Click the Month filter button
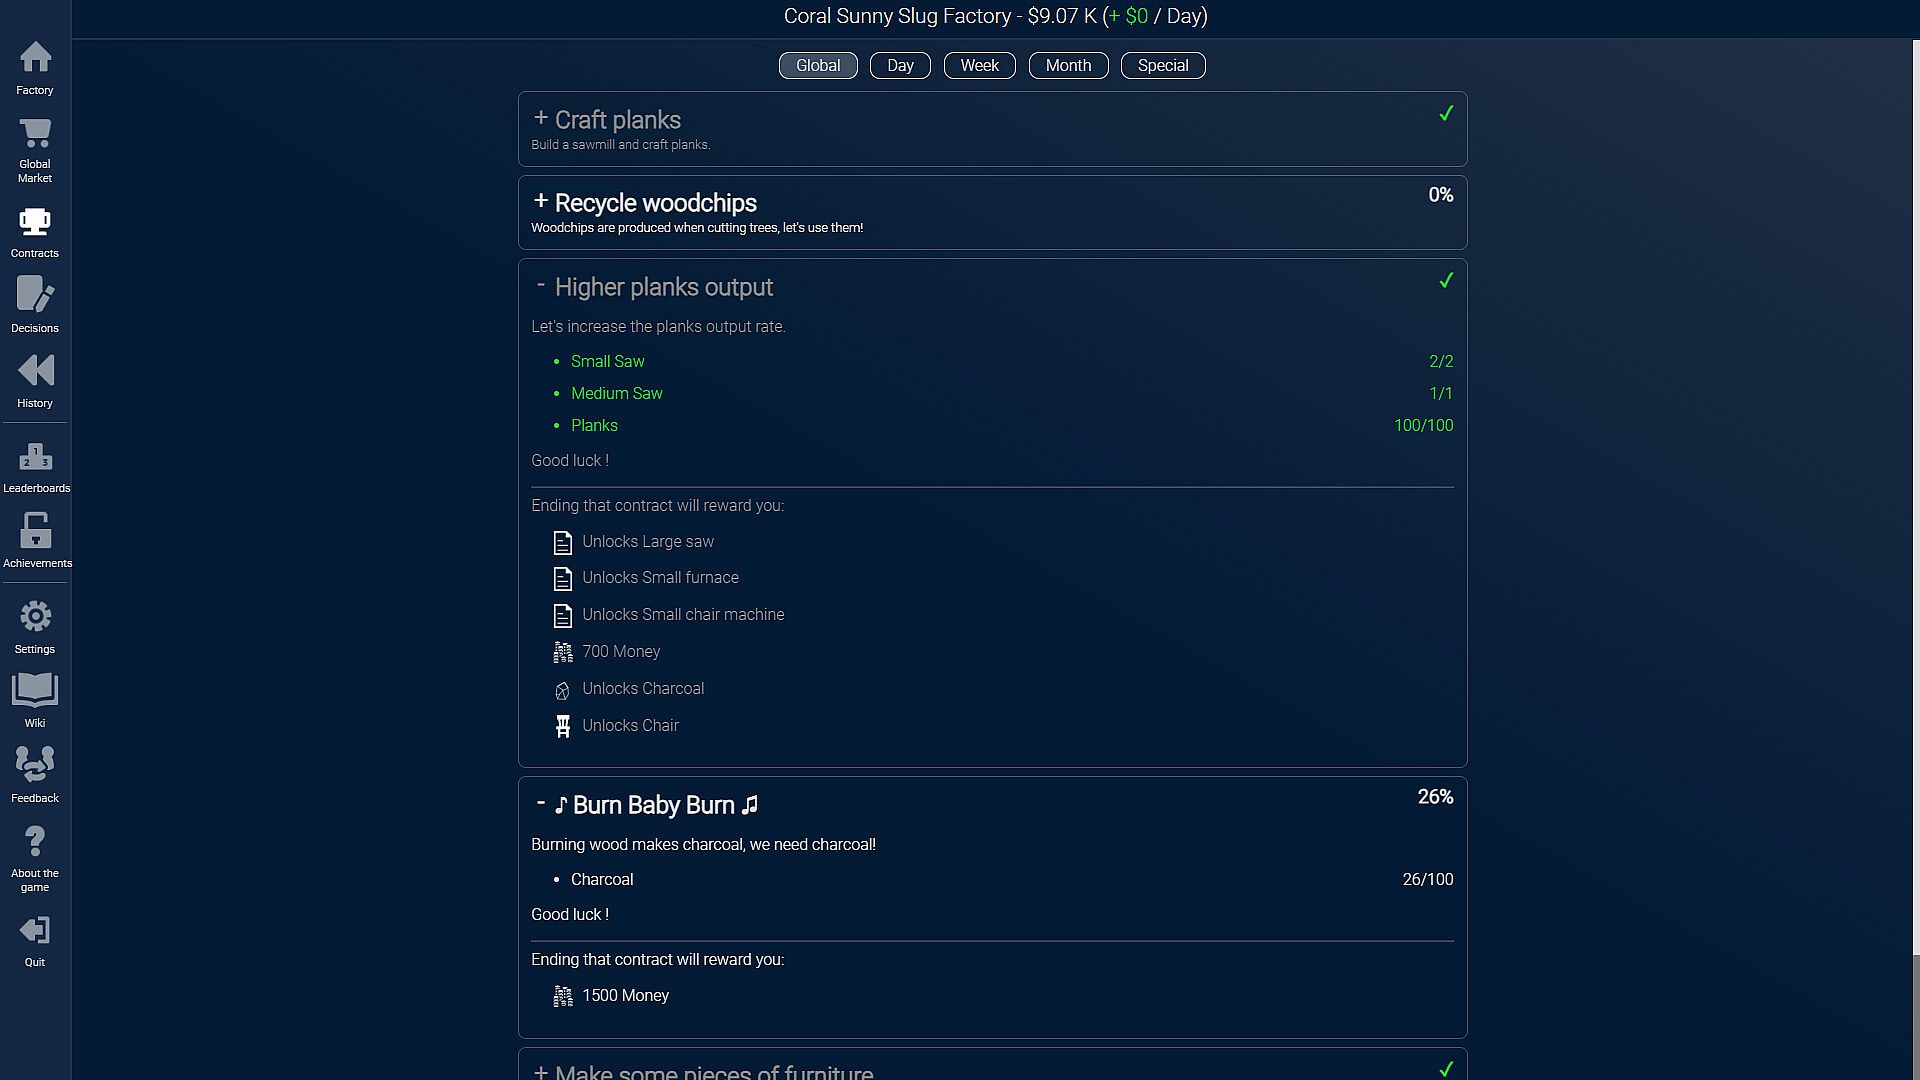The width and height of the screenshot is (1920, 1080). (x=1068, y=66)
